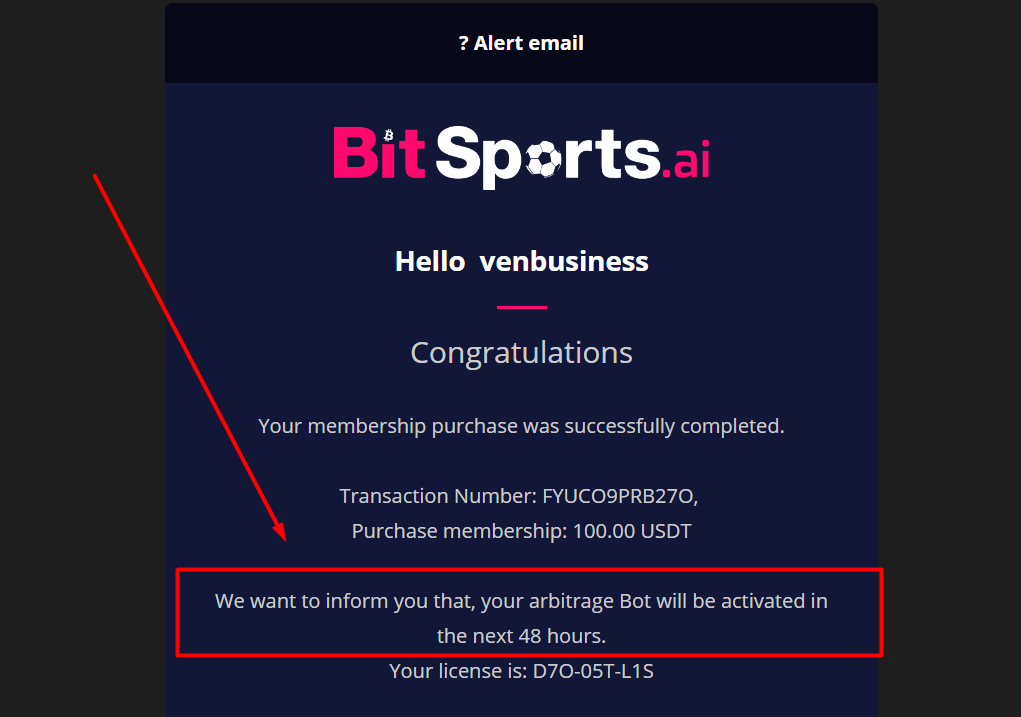Click the red arrow's pointed head
This screenshot has width=1021, height=717.
[279, 532]
